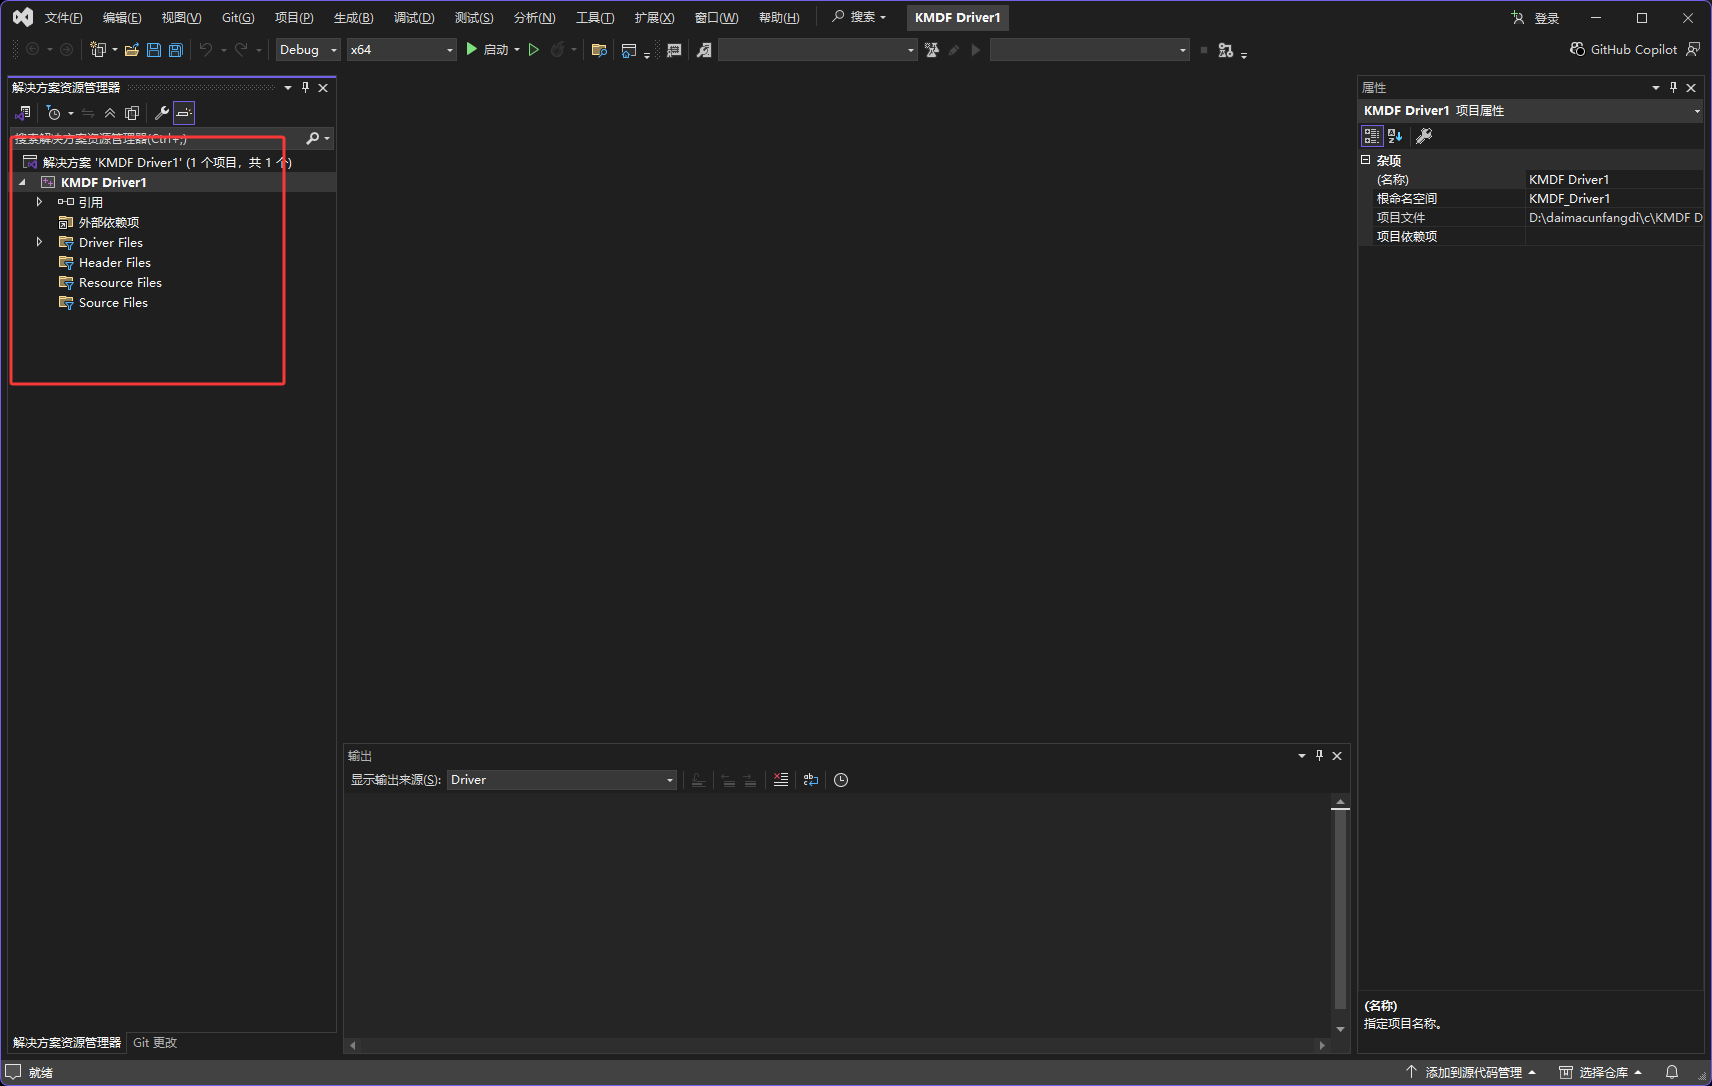Start without debugging using the hollow play icon
Screen dimensions: 1712x1086
coord(534,49)
